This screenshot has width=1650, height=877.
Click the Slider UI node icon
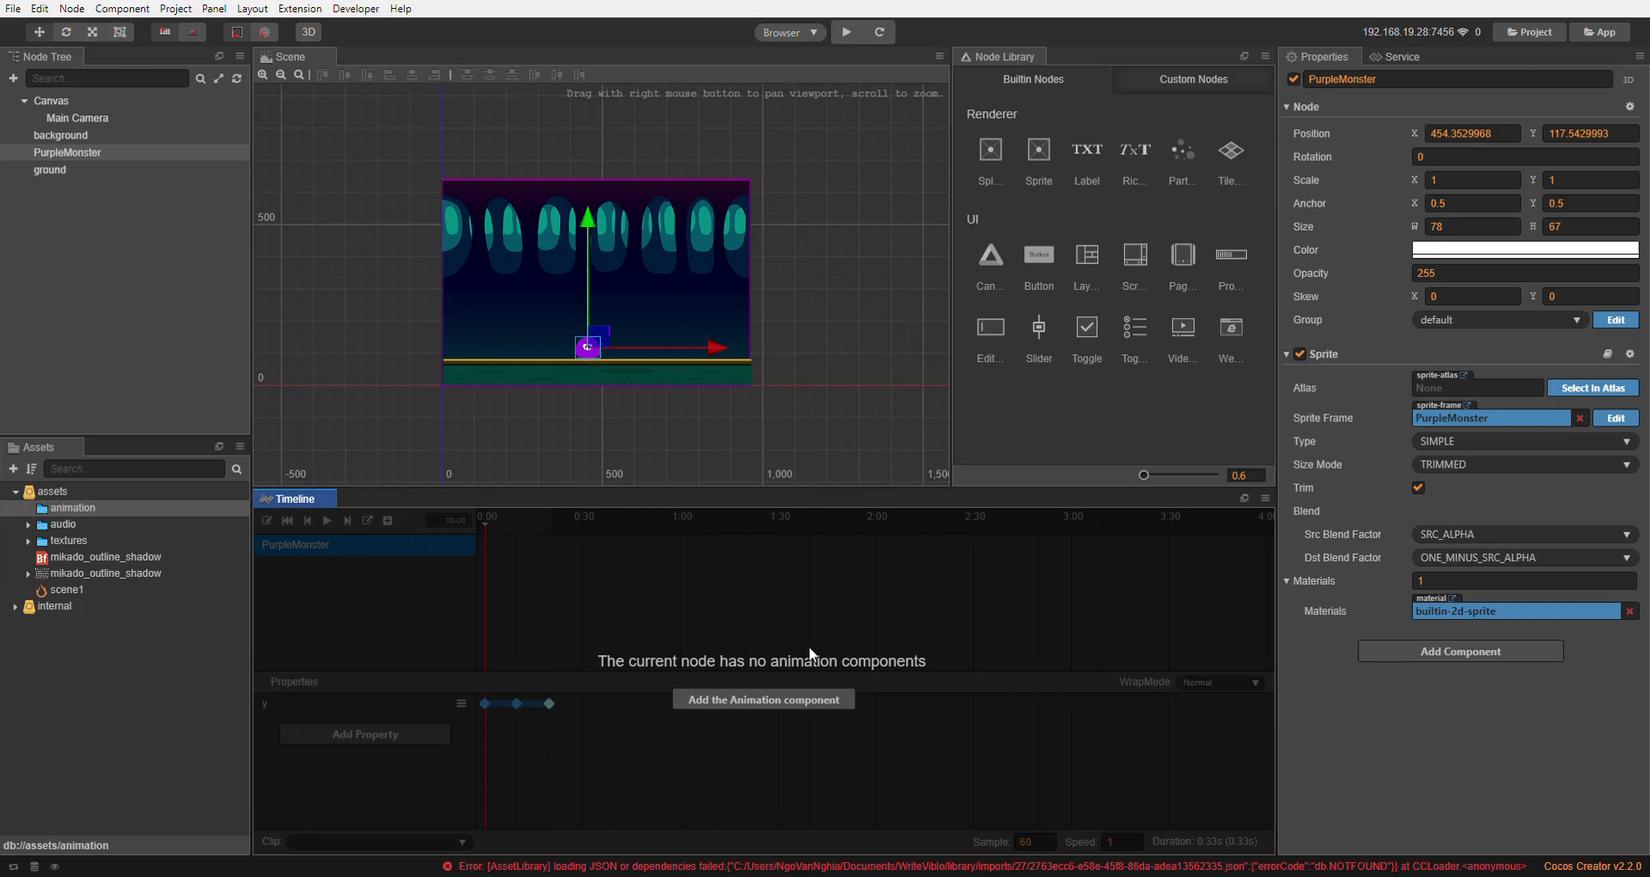click(1038, 327)
